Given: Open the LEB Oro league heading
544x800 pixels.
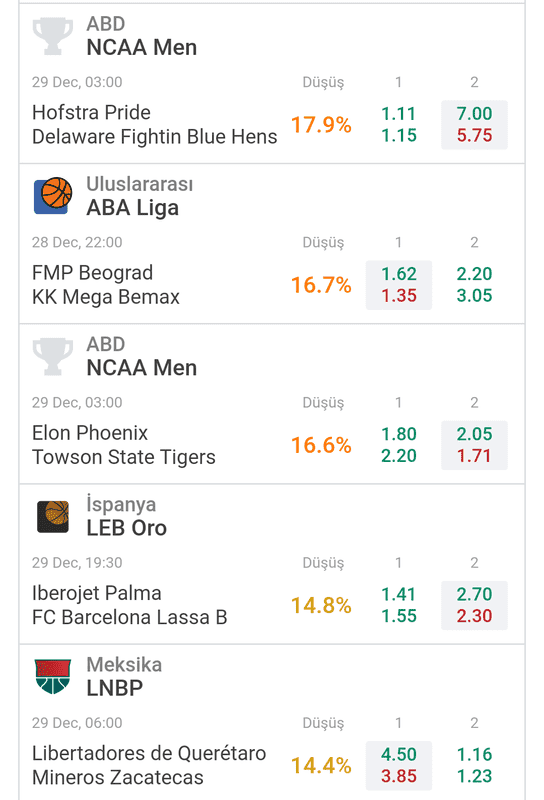Looking at the screenshot, I should point(127,528).
